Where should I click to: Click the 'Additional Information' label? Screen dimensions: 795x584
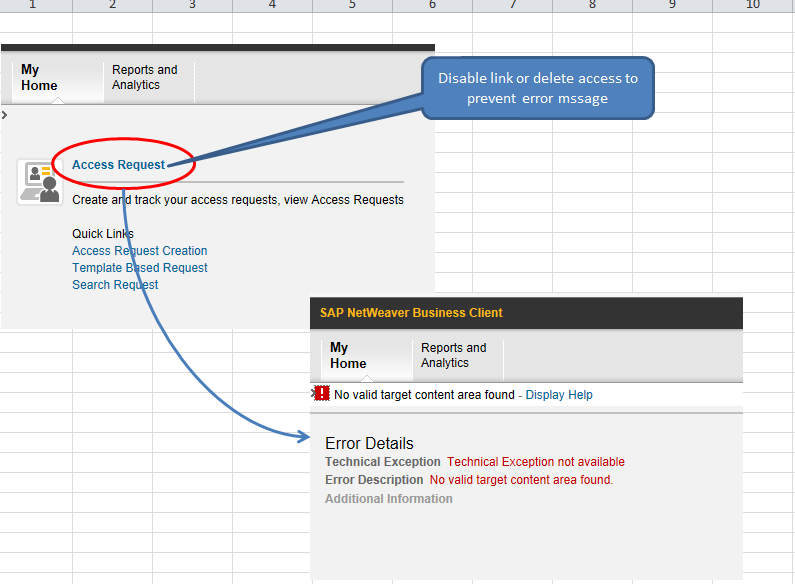(x=389, y=499)
